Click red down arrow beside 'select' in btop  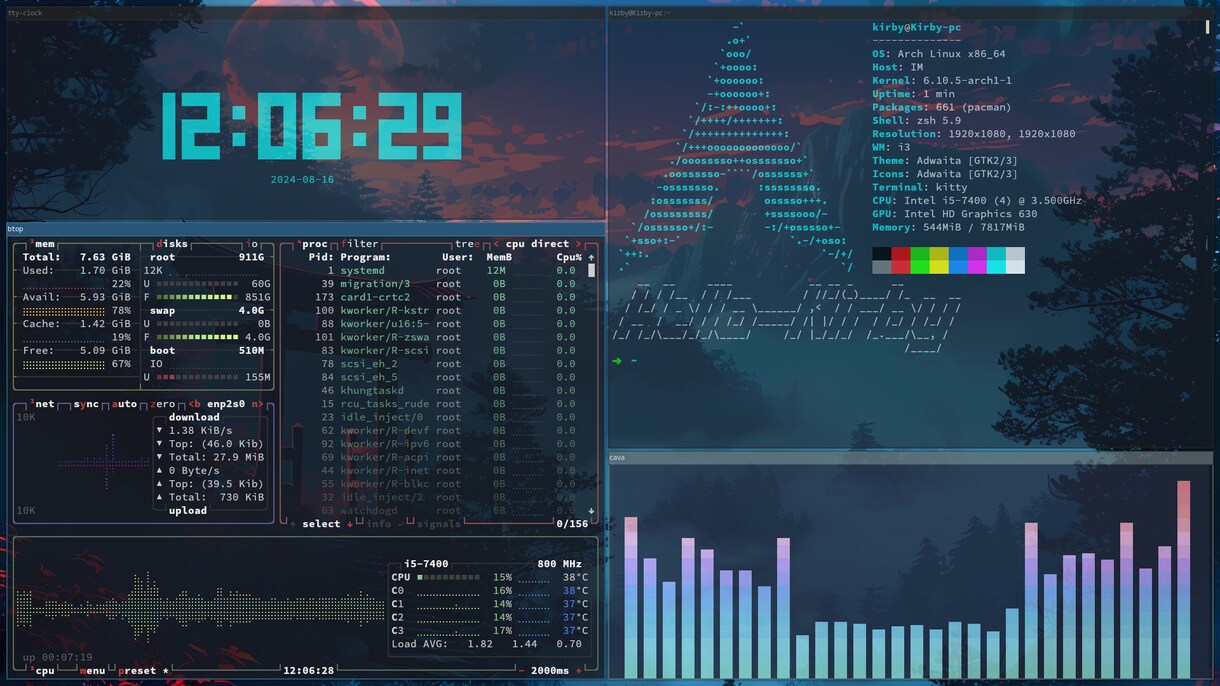349,524
